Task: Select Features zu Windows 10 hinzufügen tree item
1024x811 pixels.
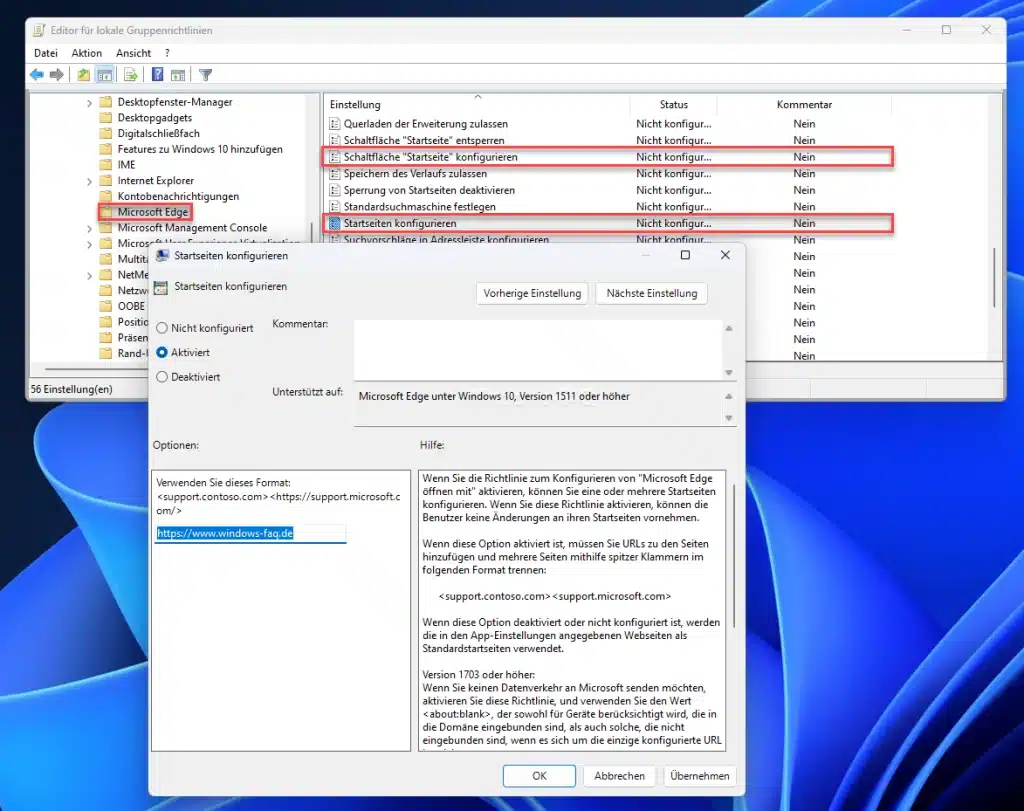Action: (200, 149)
